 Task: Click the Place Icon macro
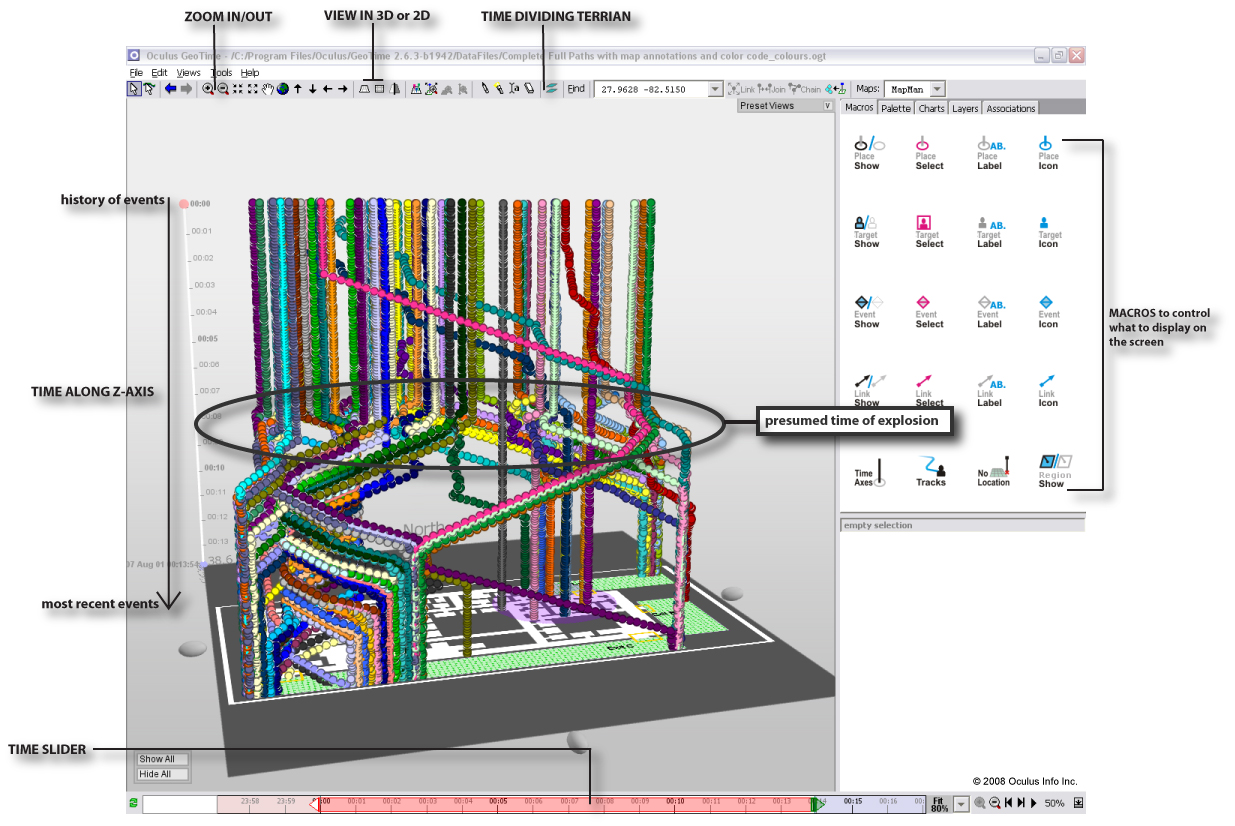[x=1047, y=153]
